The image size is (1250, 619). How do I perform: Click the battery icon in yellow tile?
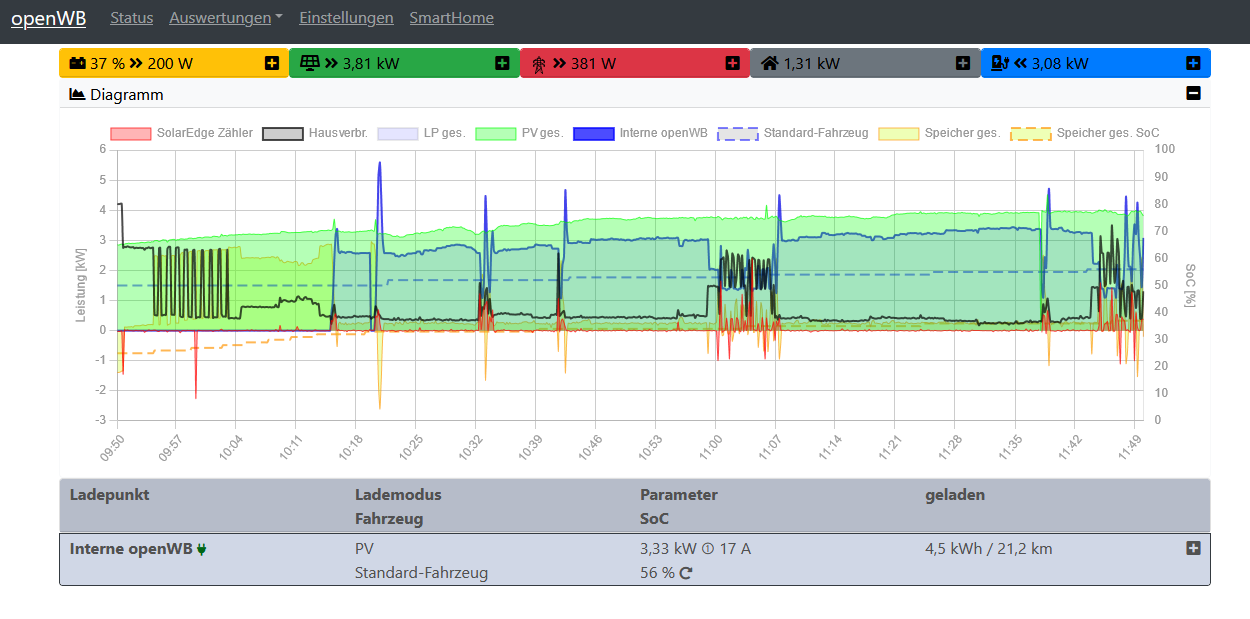77,63
